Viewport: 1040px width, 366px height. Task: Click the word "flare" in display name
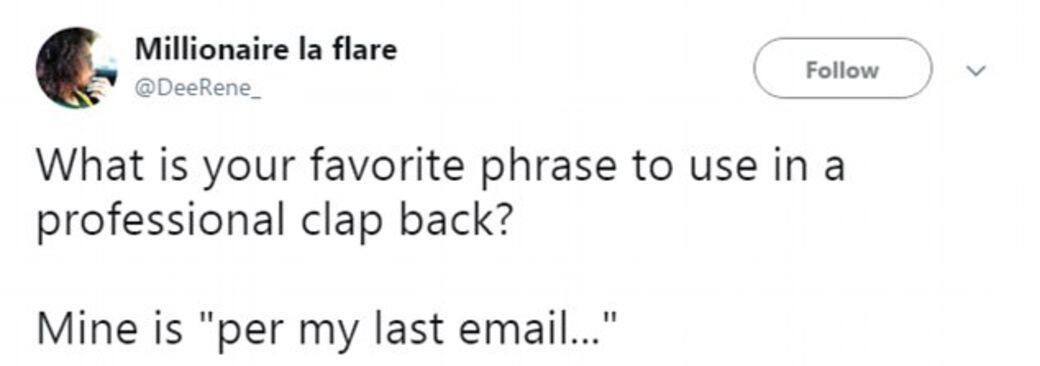(x=365, y=50)
